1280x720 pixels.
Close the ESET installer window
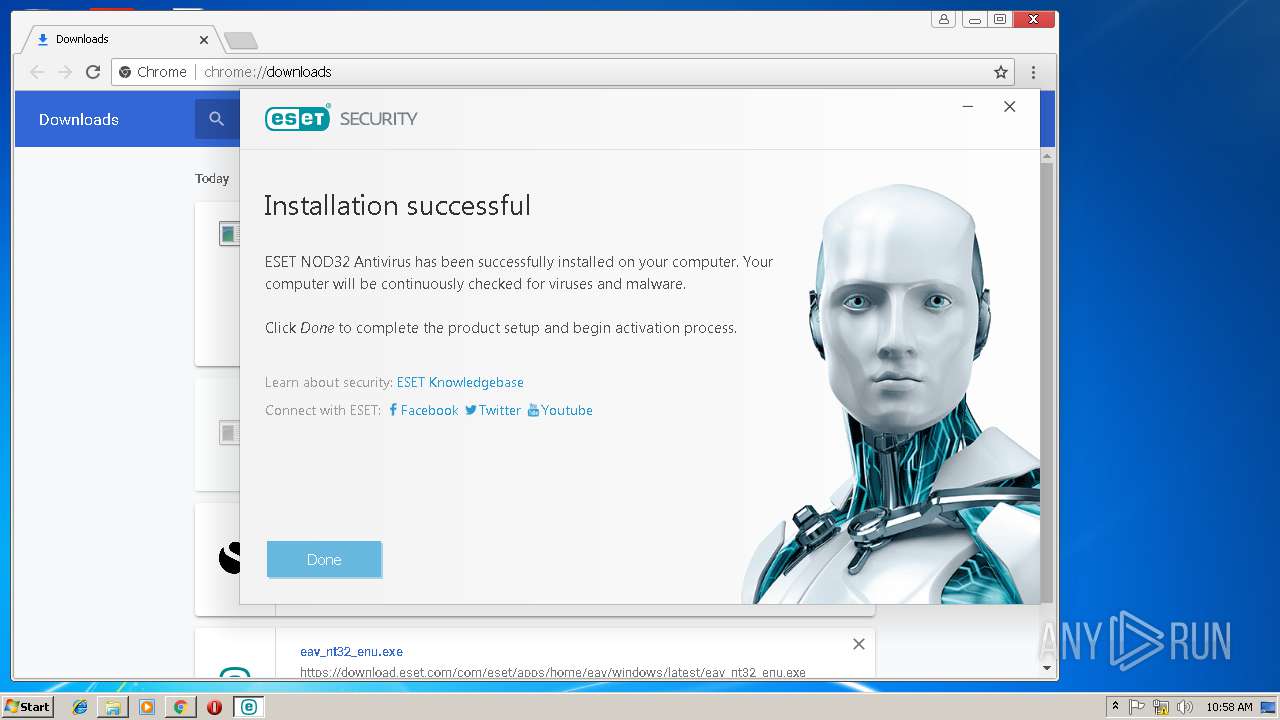[1010, 107]
